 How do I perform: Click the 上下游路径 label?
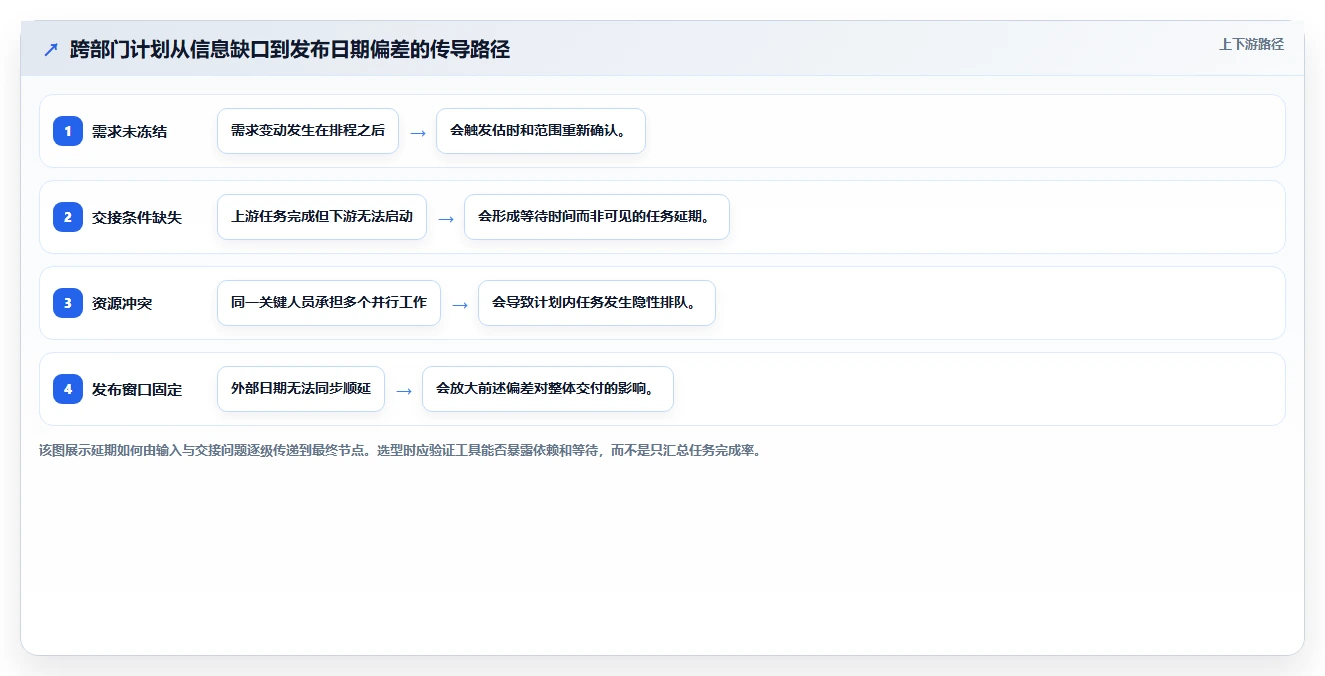[1251, 45]
